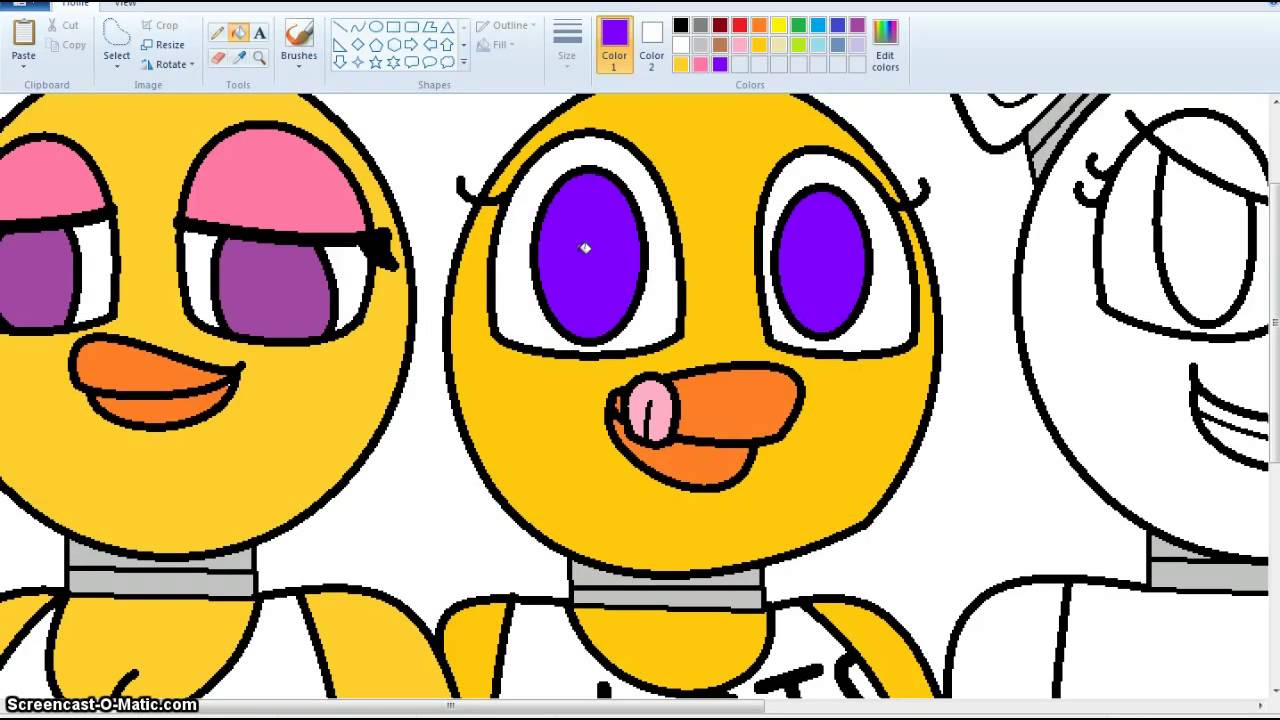1280x720 pixels.
Task: Click the Resize button
Action: point(163,45)
